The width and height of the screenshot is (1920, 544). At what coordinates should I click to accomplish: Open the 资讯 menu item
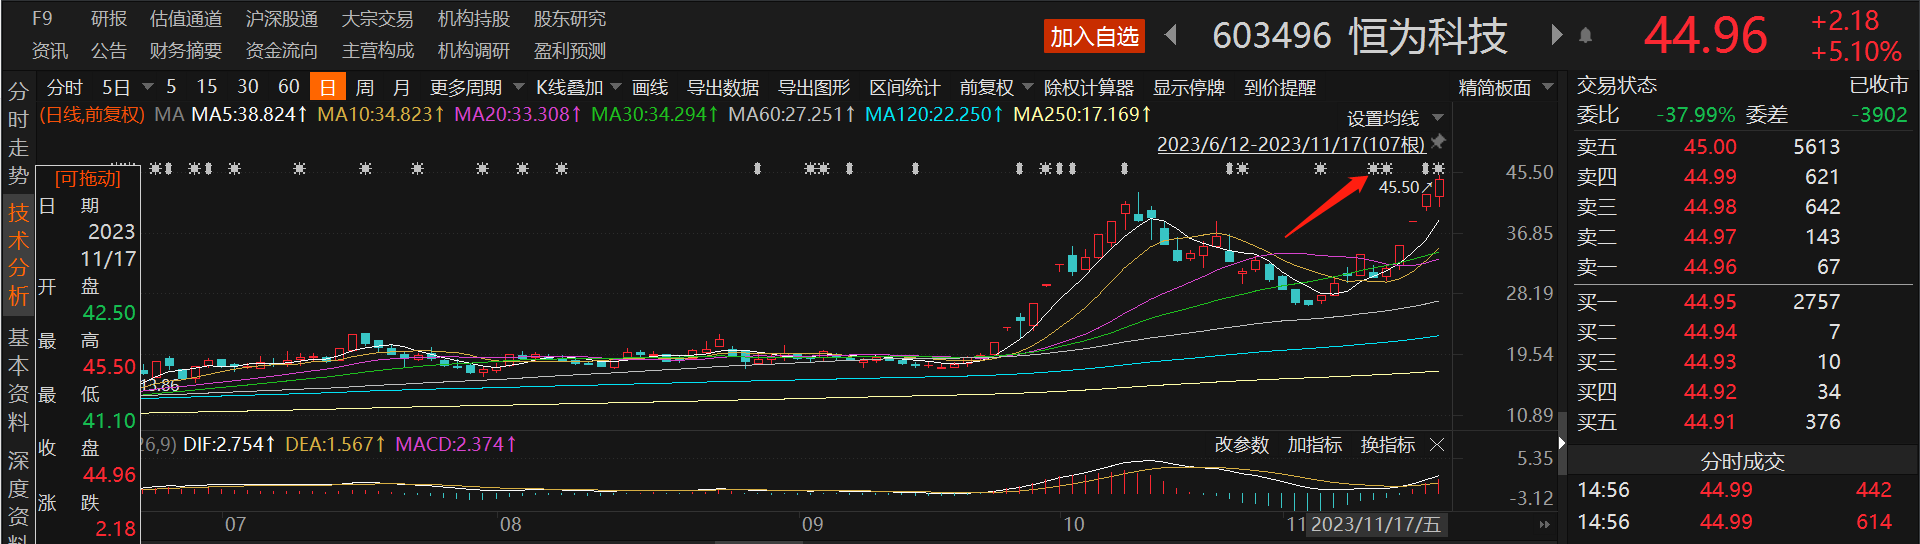point(50,51)
